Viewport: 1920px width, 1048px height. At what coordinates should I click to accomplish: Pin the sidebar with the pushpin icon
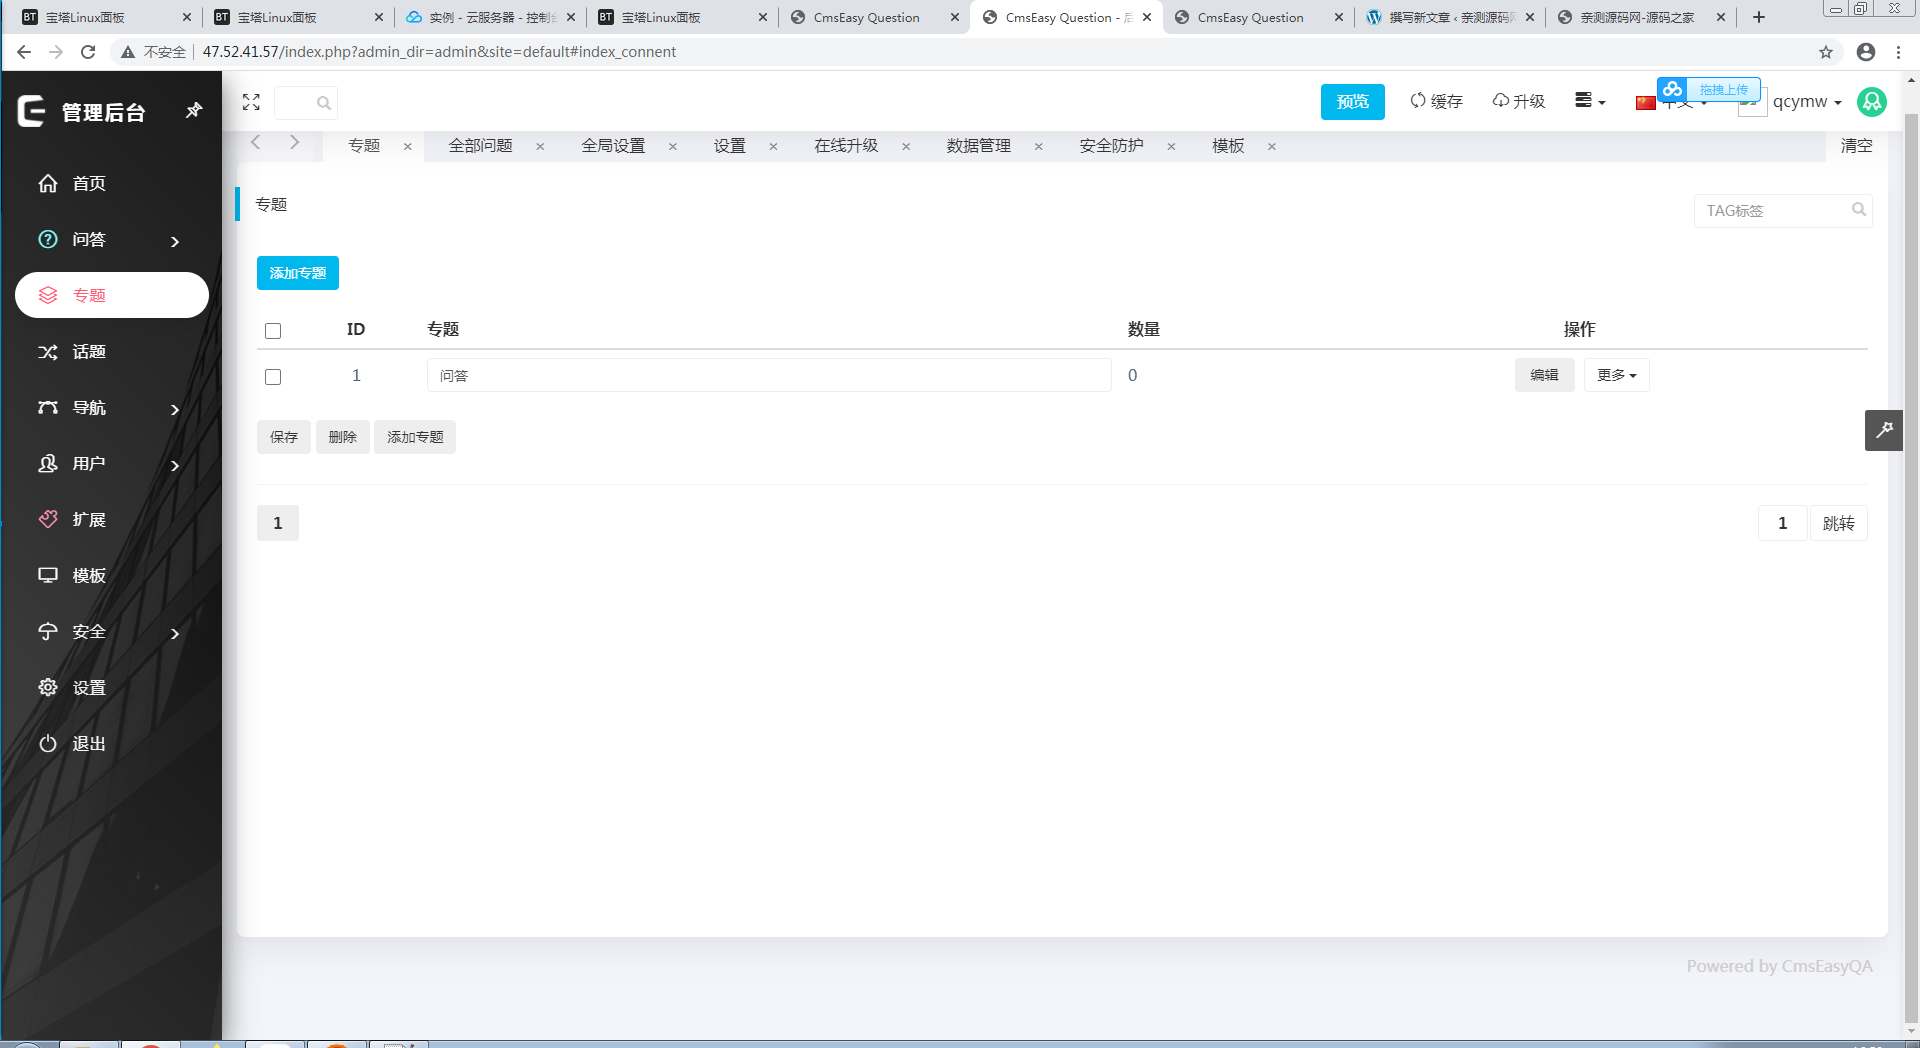pyautogui.click(x=194, y=110)
